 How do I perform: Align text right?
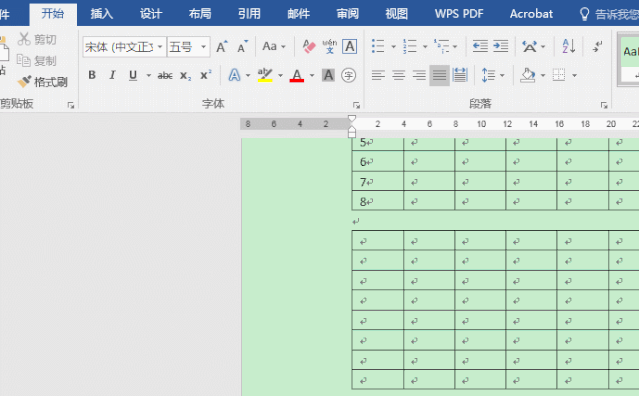point(419,75)
